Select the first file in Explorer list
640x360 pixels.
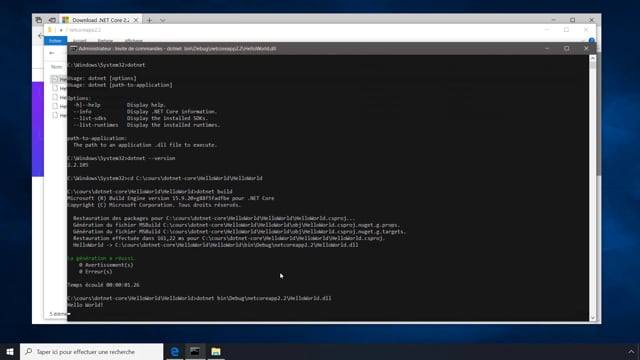[59, 79]
